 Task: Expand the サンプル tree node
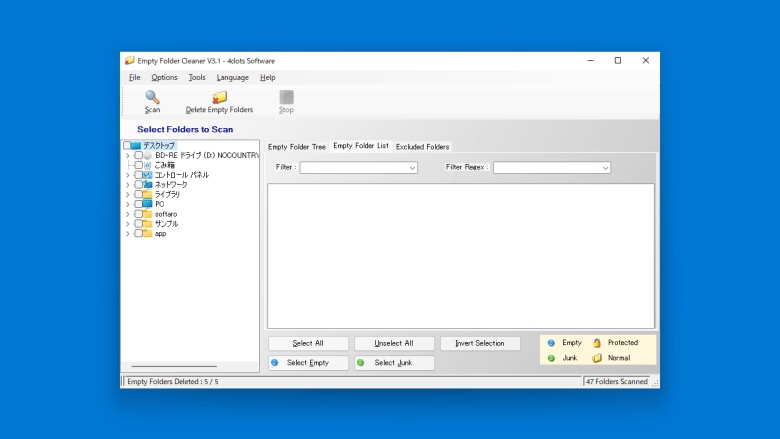(x=128, y=224)
